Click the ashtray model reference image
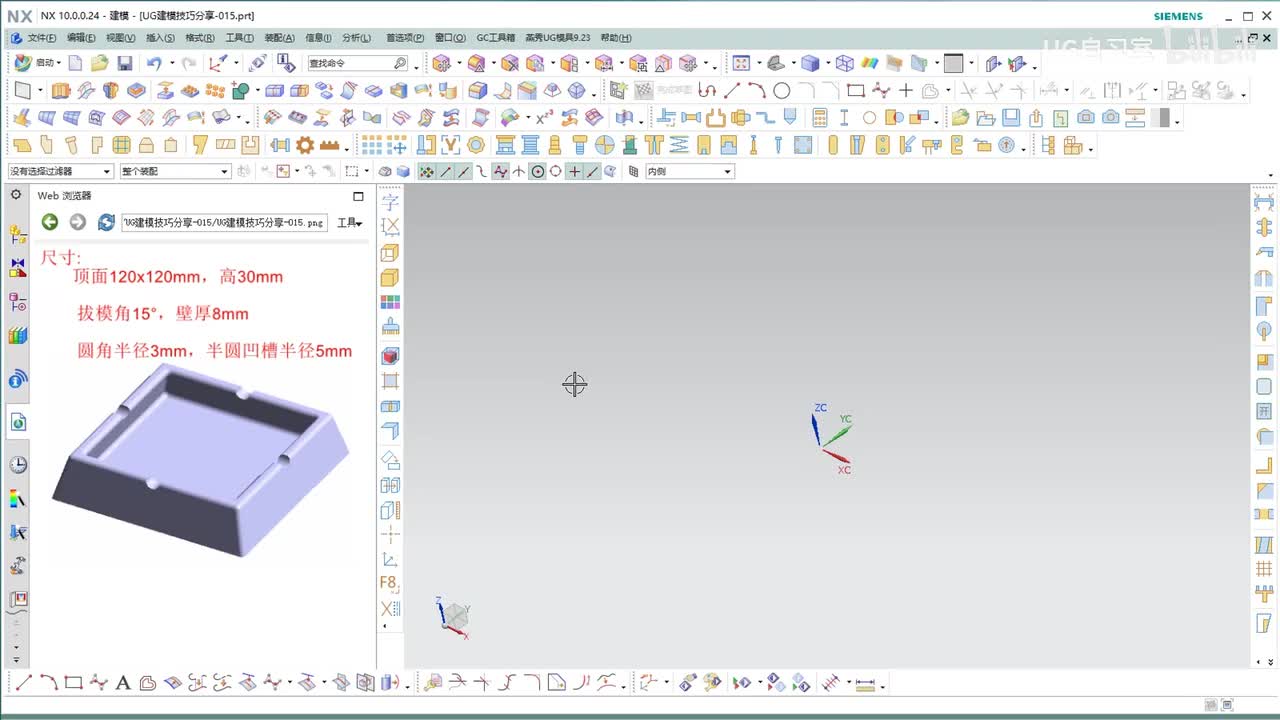Screen dimensions: 1280x720 click(x=202, y=459)
